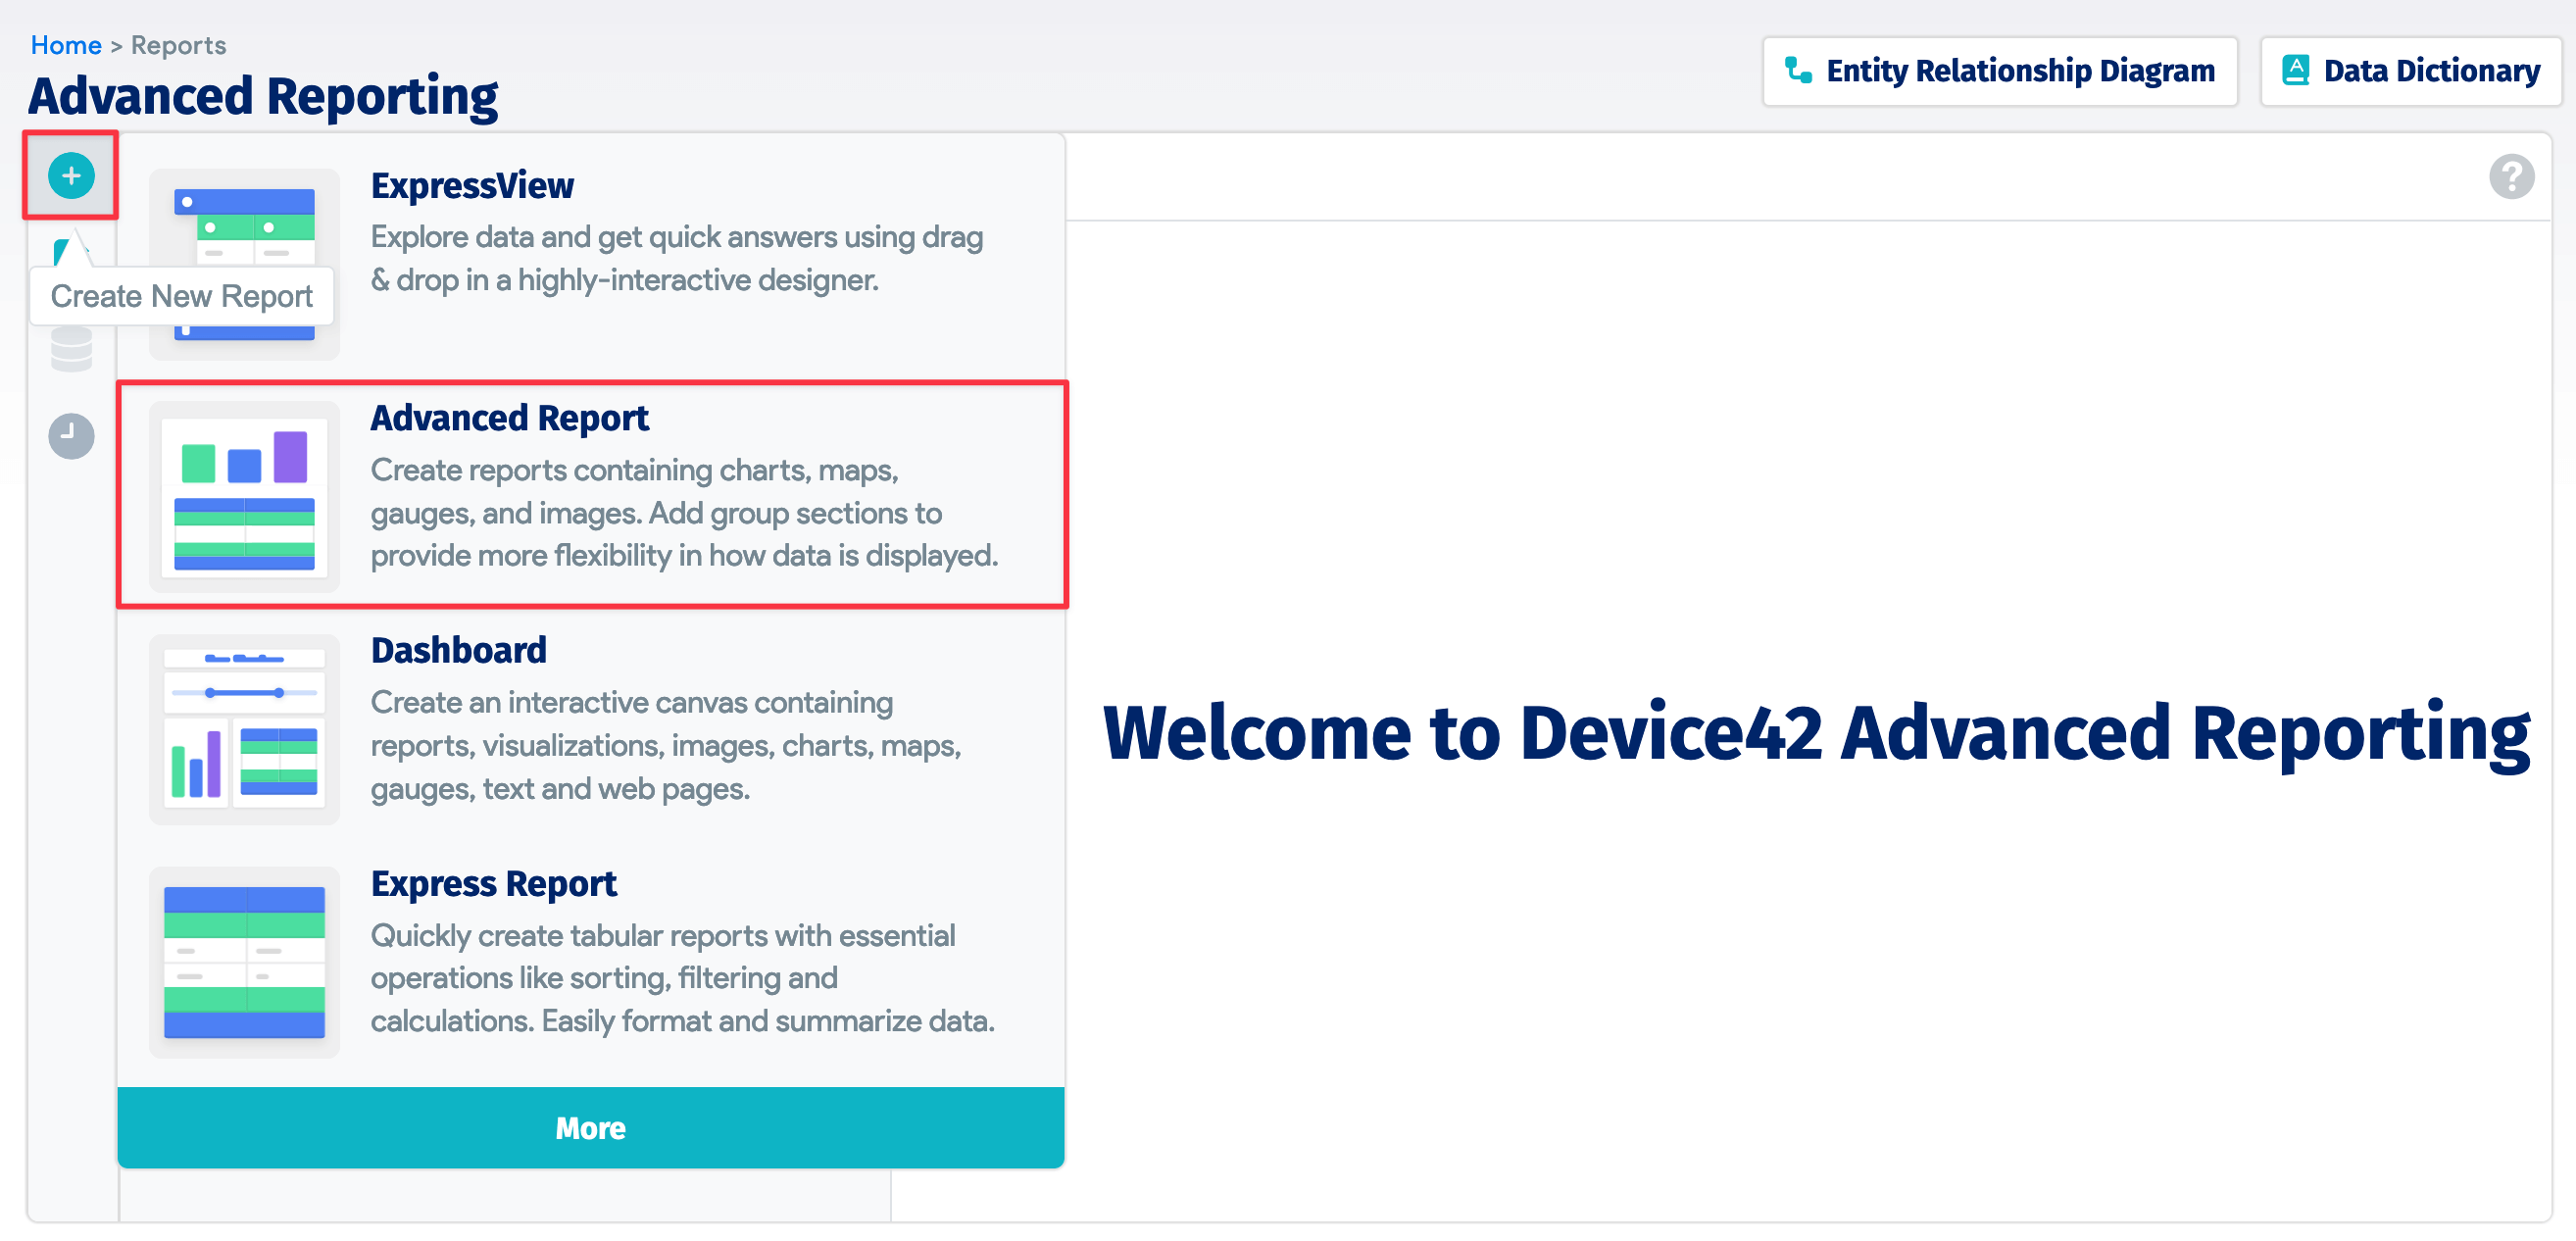Image resolution: width=2576 pixels, height=1241 pixels.
Task: Click the Dashboard thumbnail image
Action: tap(244, 729)
